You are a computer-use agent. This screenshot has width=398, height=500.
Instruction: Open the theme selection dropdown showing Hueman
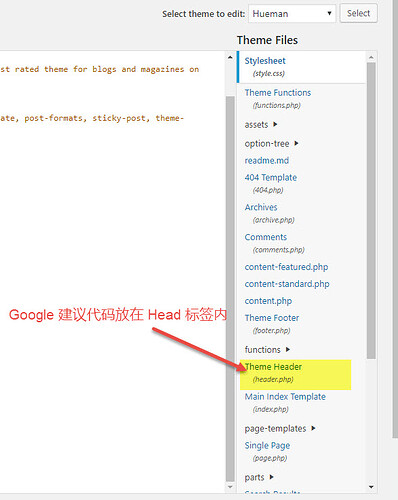(x=292, y=14)
